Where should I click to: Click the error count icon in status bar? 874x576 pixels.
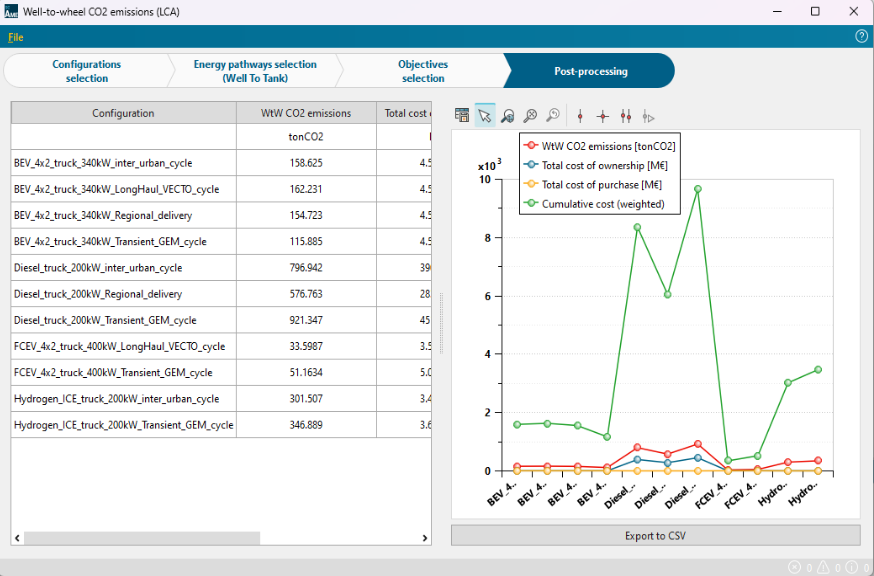click(795, 567)
